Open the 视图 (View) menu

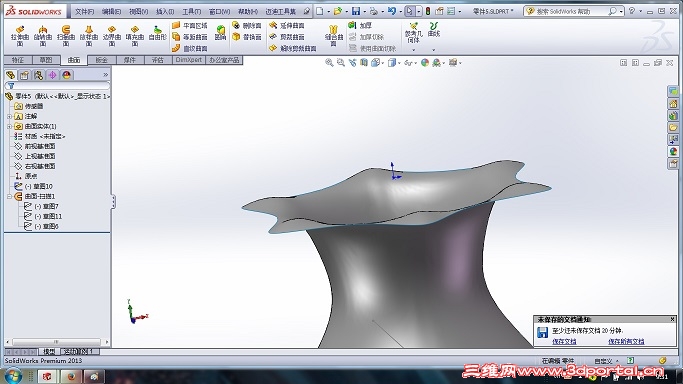point(139,11)
